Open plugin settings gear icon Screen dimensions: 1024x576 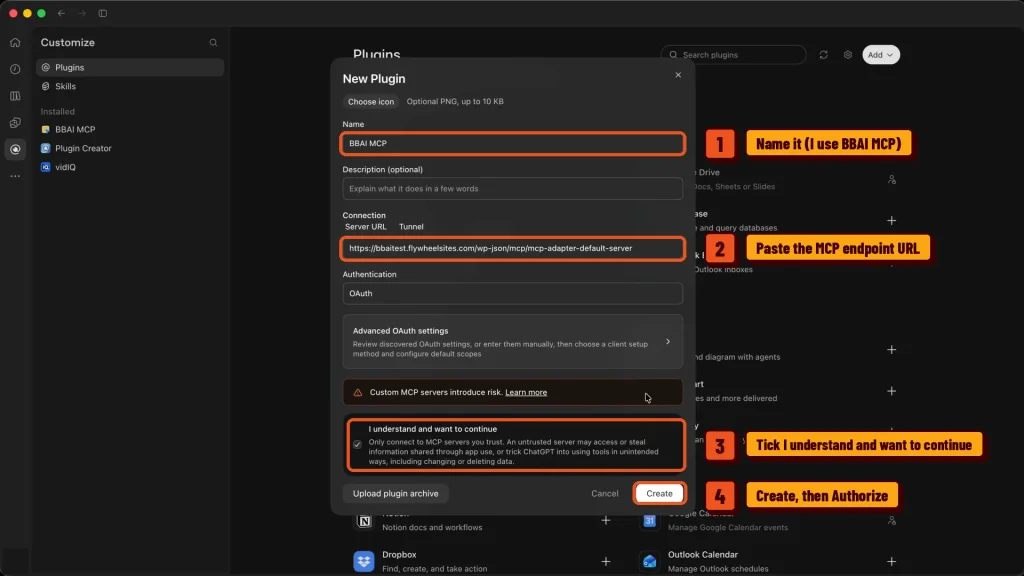[x=848, y=55]
